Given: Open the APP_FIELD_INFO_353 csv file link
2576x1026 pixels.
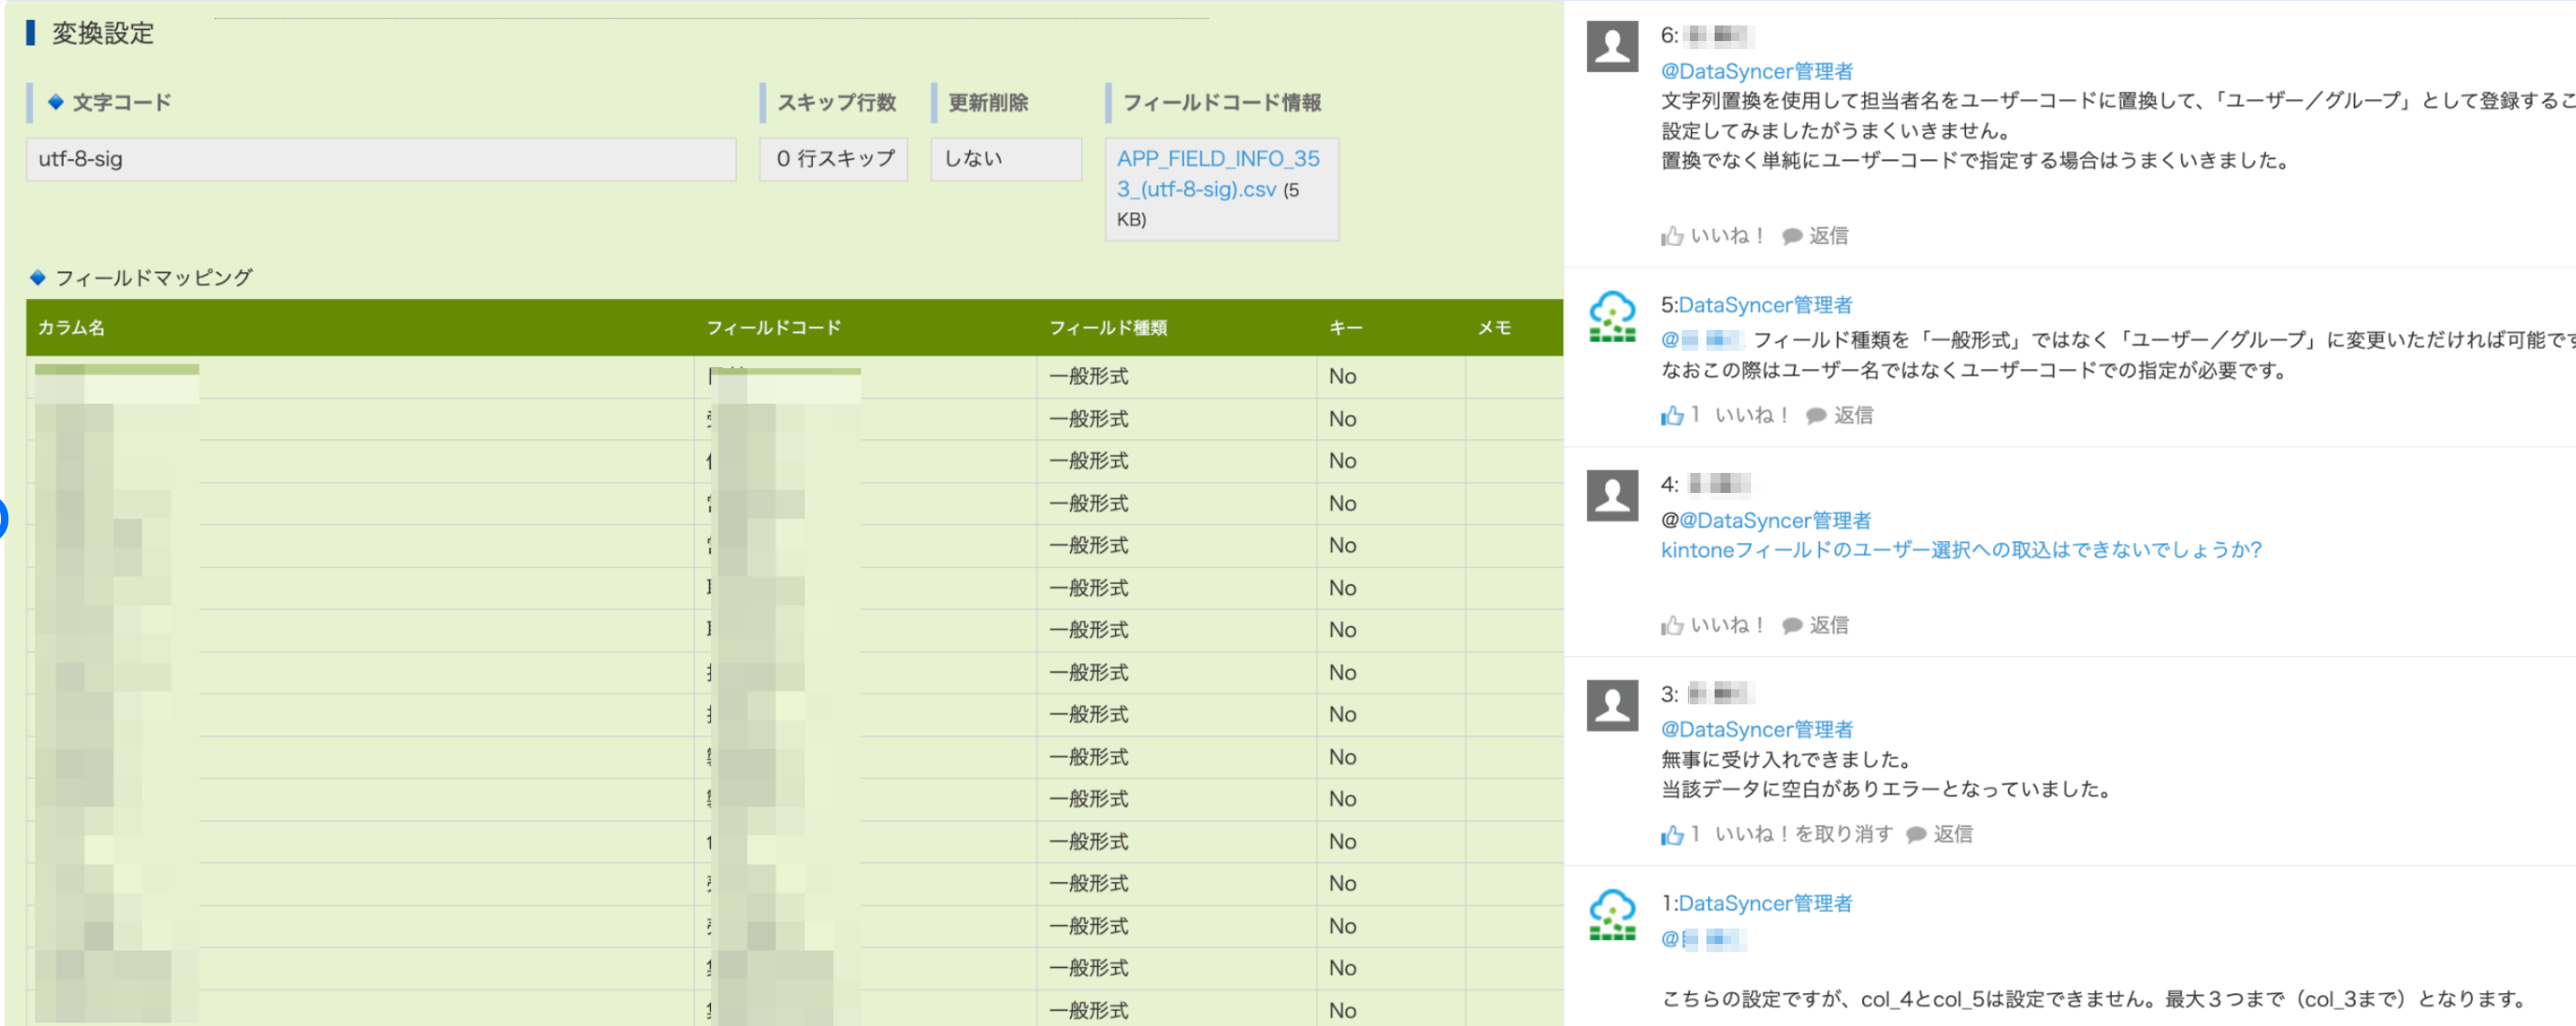Looking at the screenshot, I should (1217, 173).
